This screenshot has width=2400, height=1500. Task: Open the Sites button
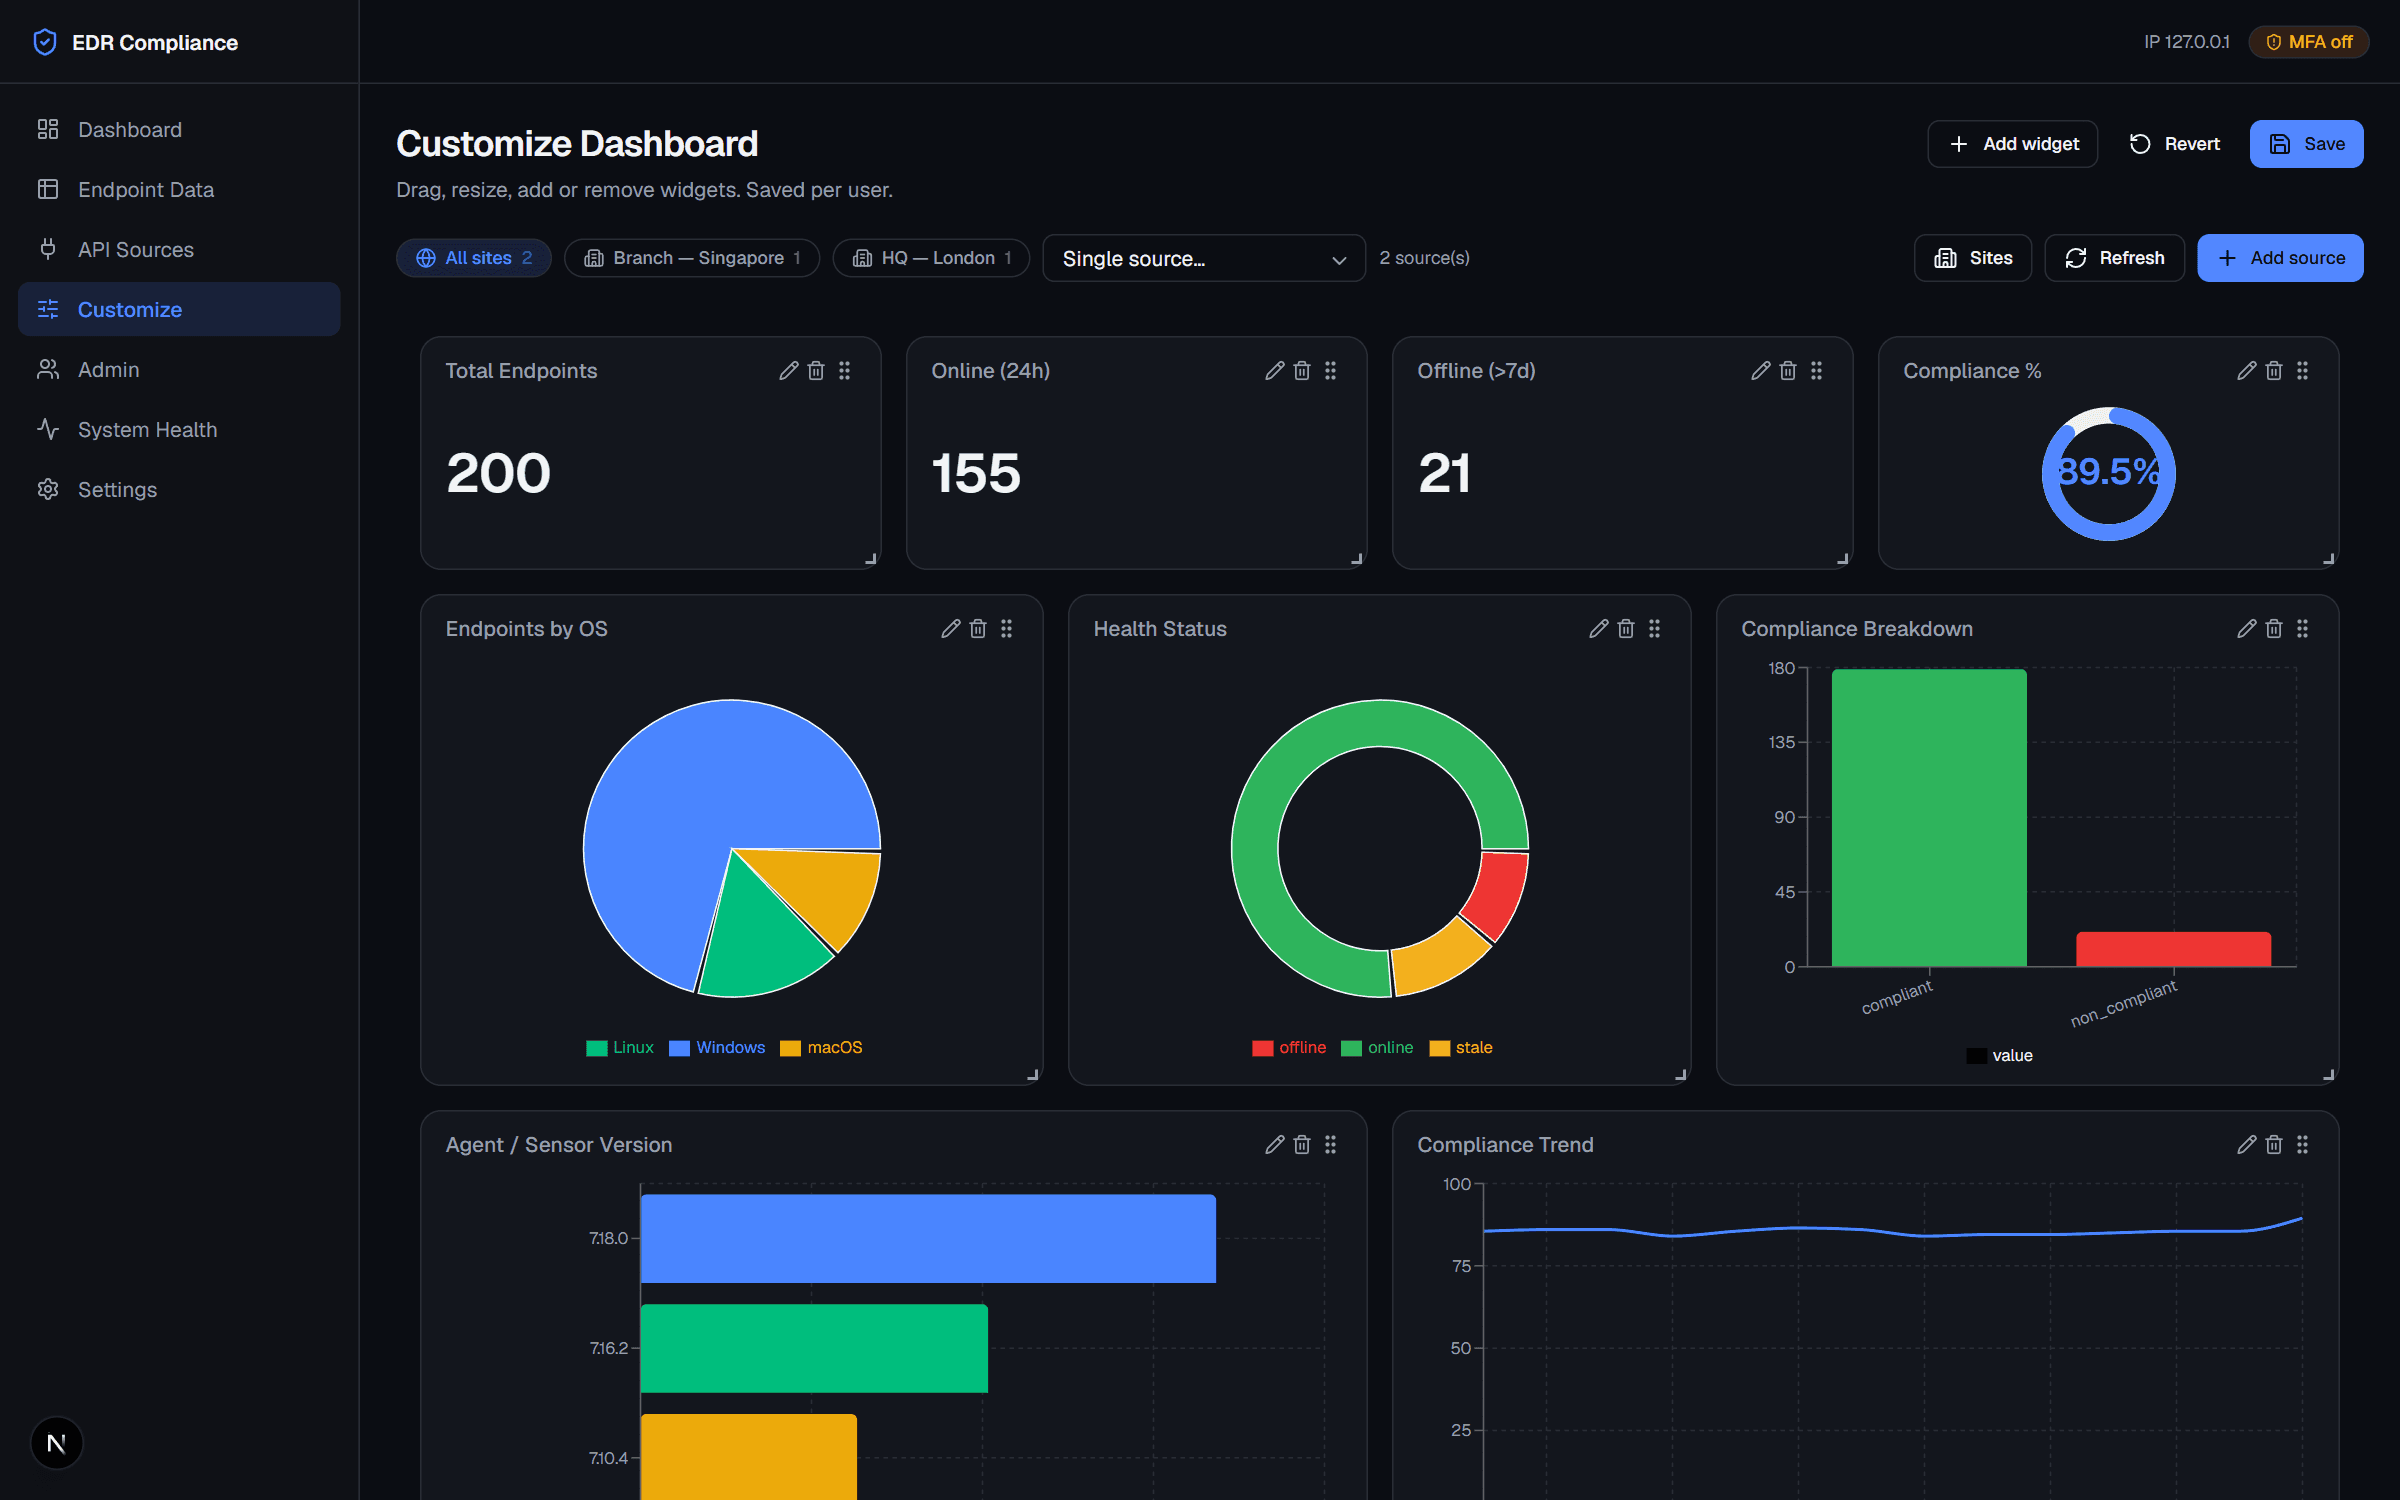coord(1973,258)
